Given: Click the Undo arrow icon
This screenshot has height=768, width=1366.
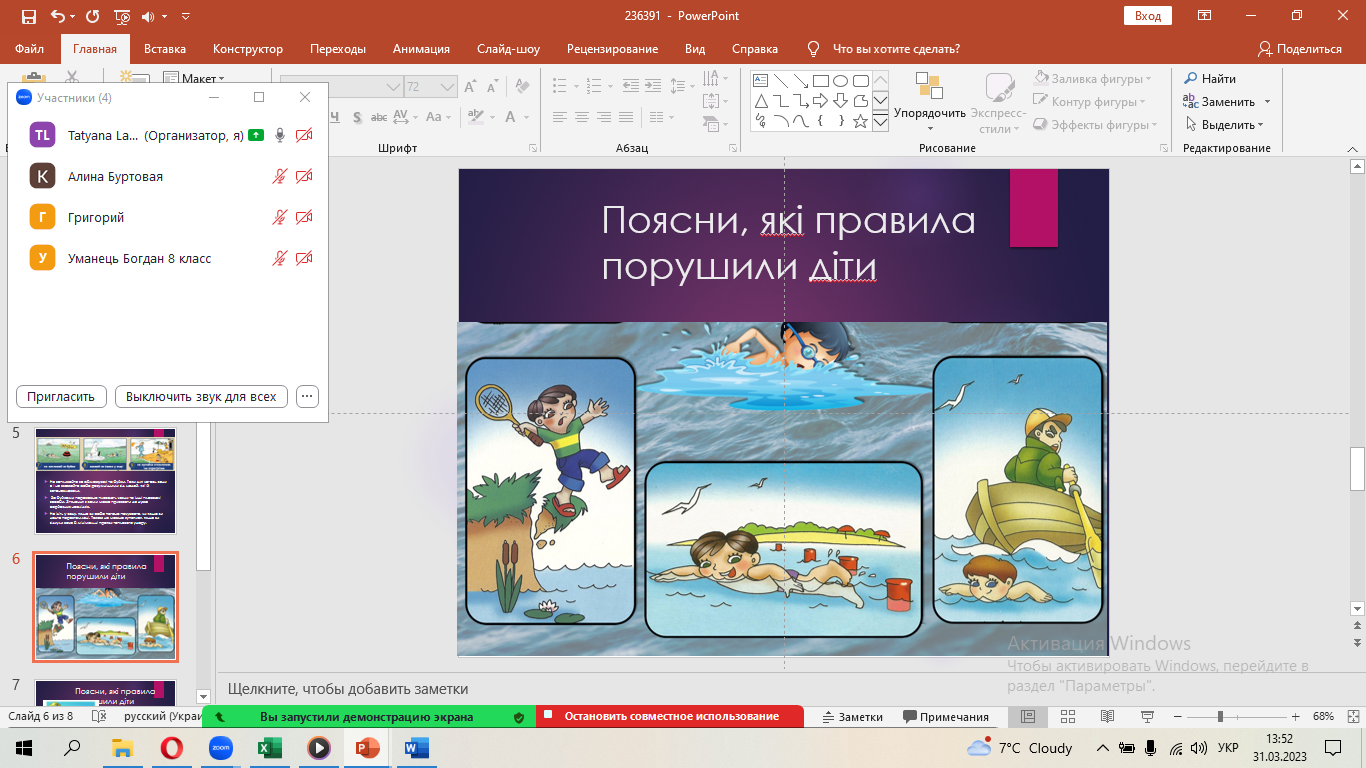Looking at the screenshot, I should click(58, 16).
